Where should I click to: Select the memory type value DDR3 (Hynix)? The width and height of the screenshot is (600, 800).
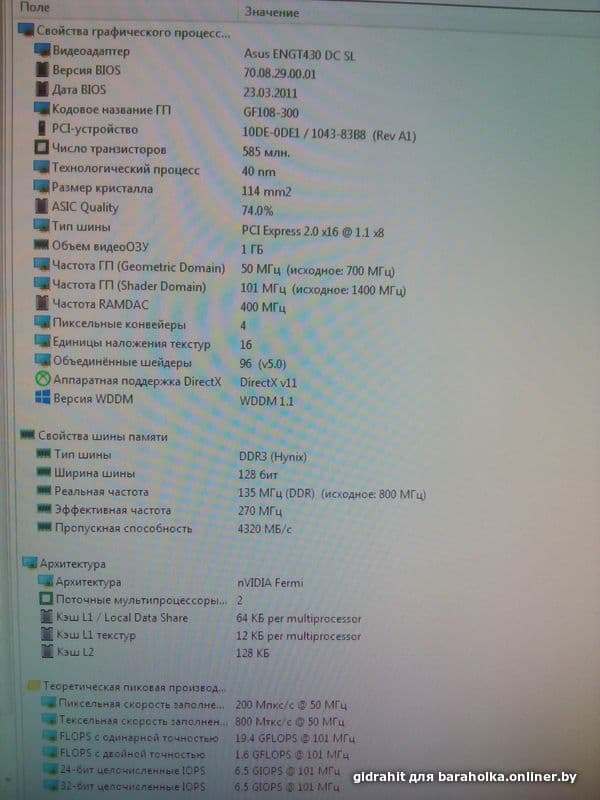tap(272, 456)
